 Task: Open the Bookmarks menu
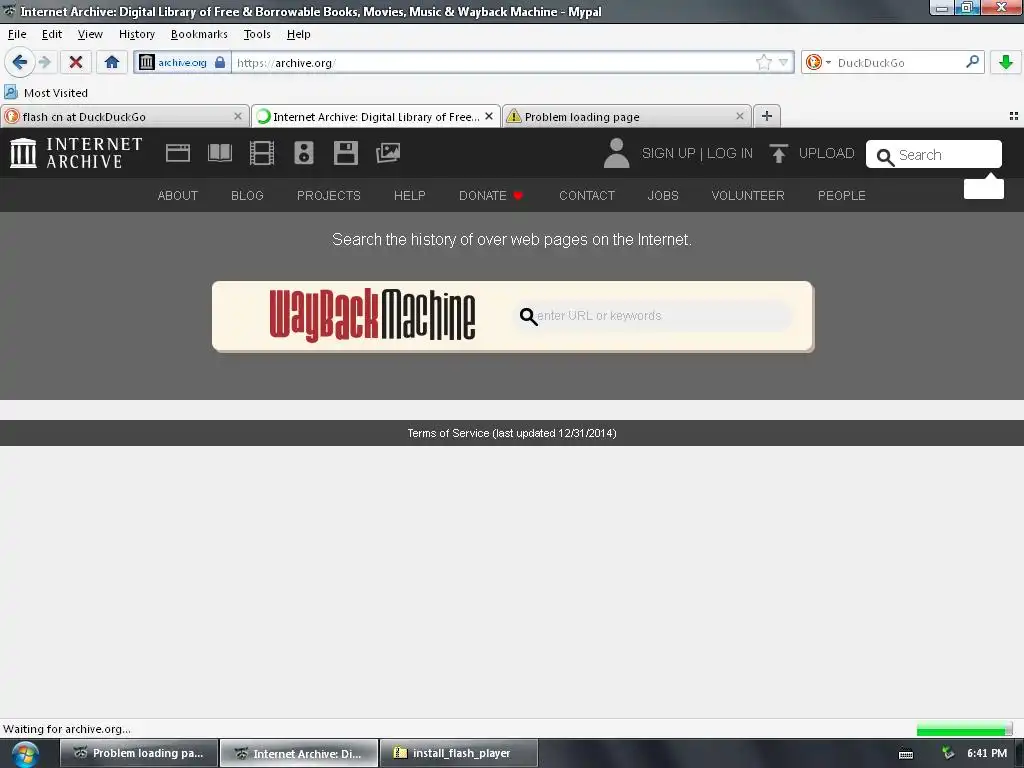tap(199, 34)
